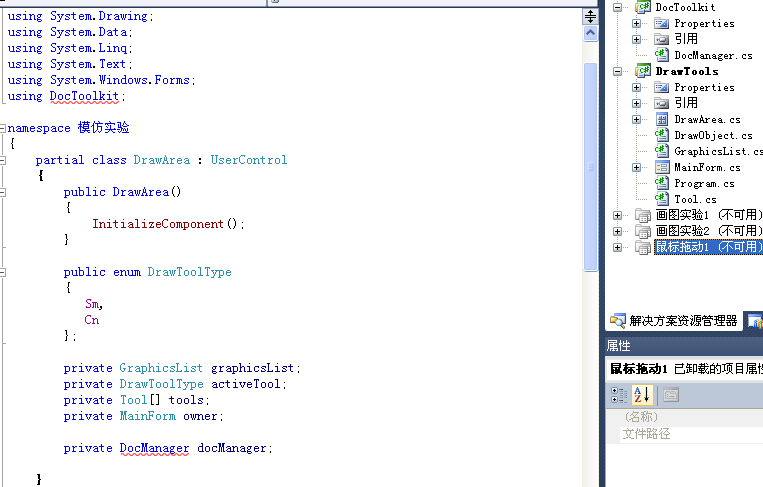Screen dimensions: 763x487
Task: Click the DocToolkit 引用 references icon
Action: pyautogui.click(x=661, y=39)
